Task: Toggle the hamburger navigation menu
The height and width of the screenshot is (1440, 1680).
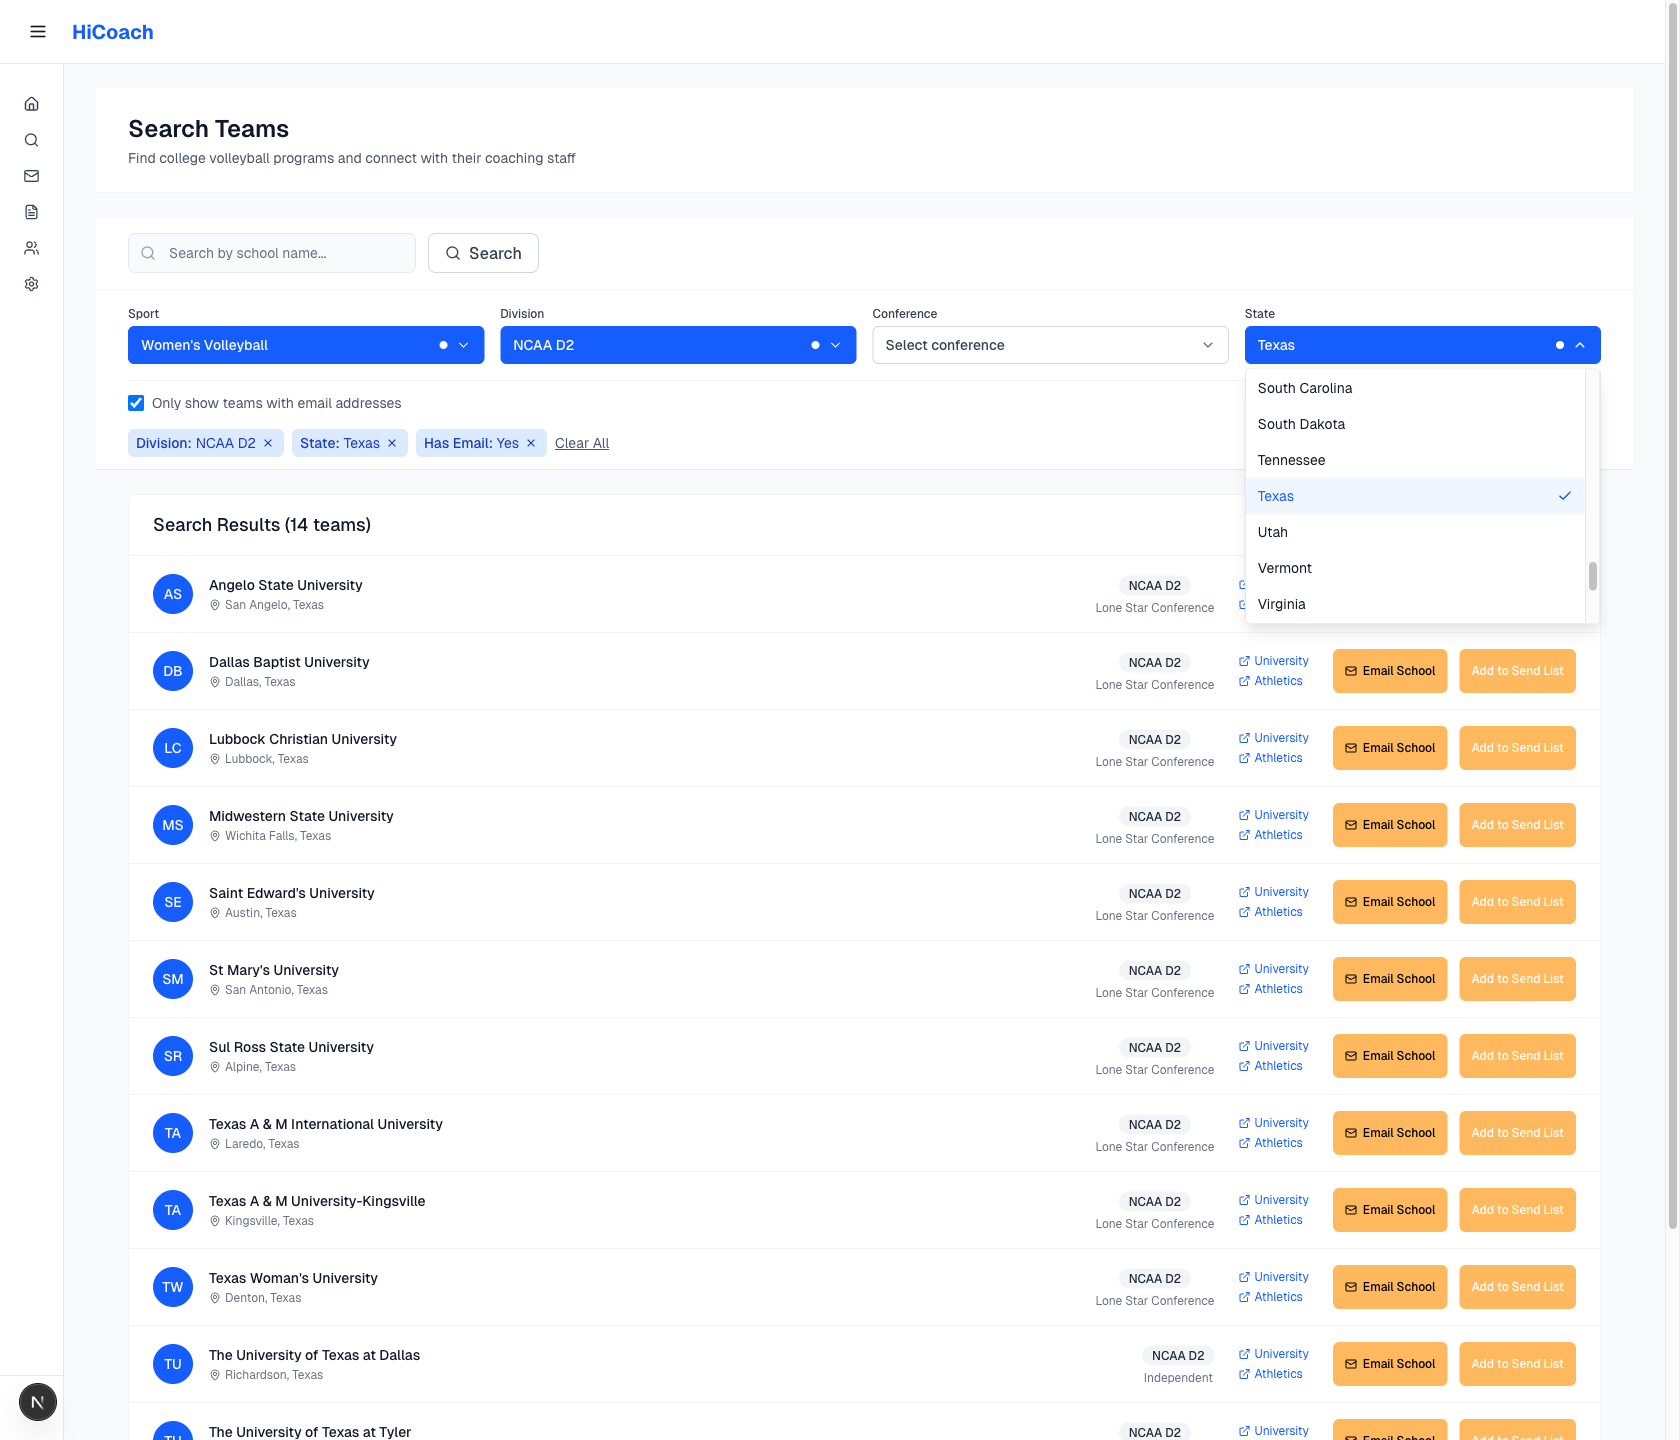Action: tap(37, 31)
